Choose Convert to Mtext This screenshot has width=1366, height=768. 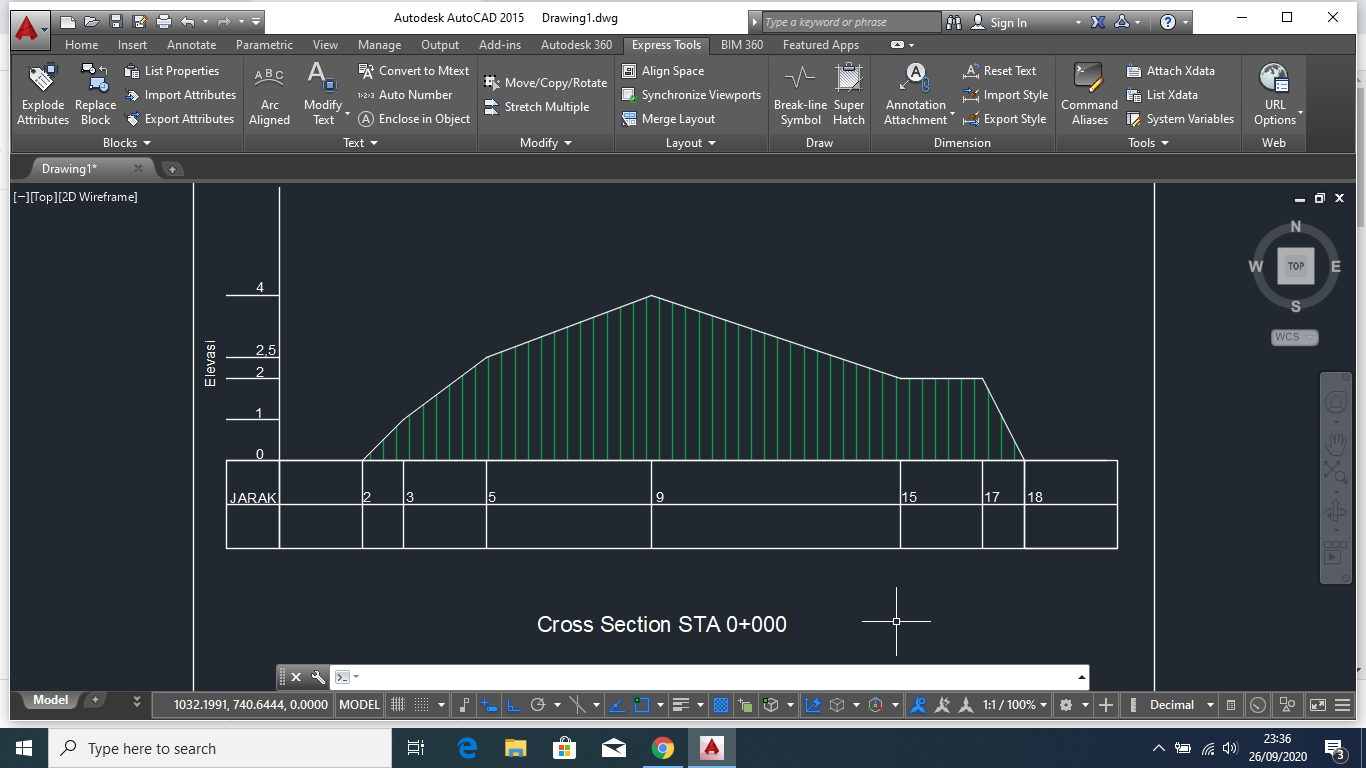click(x=414, y=71)
